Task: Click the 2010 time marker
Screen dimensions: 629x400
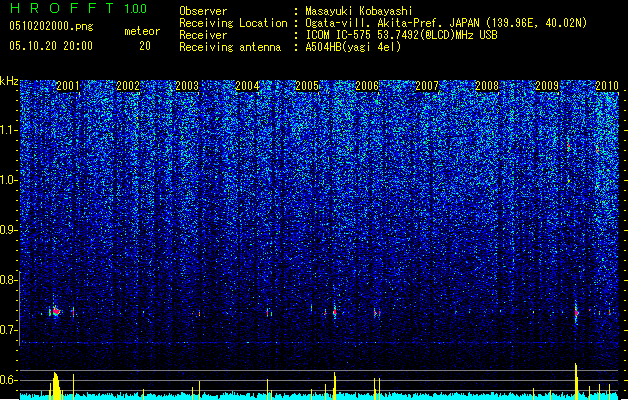Action: (607, 86)
